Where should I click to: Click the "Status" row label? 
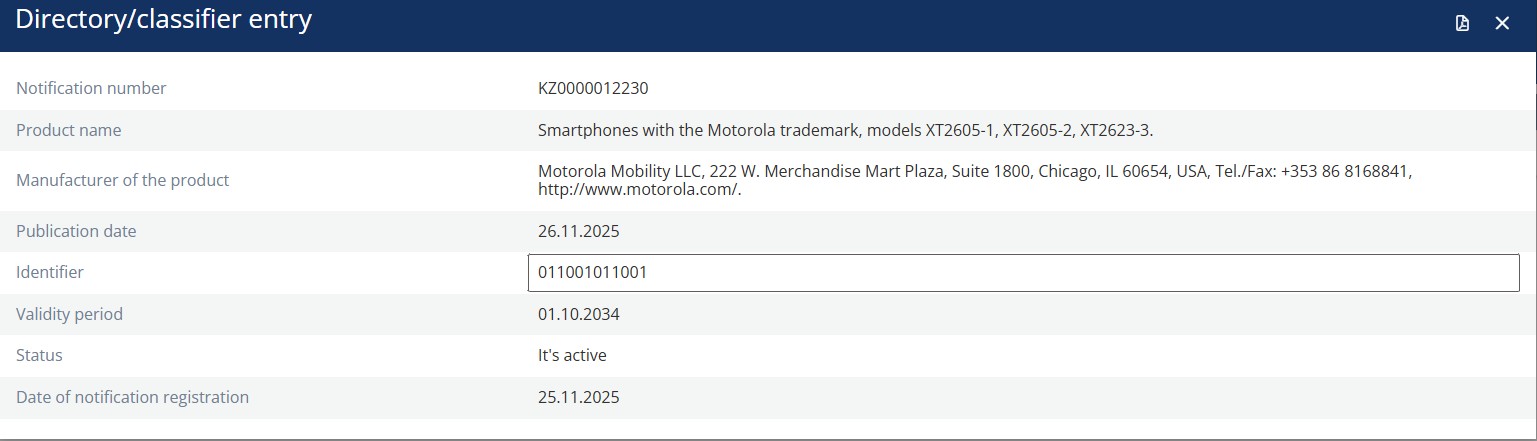(39, 355)
